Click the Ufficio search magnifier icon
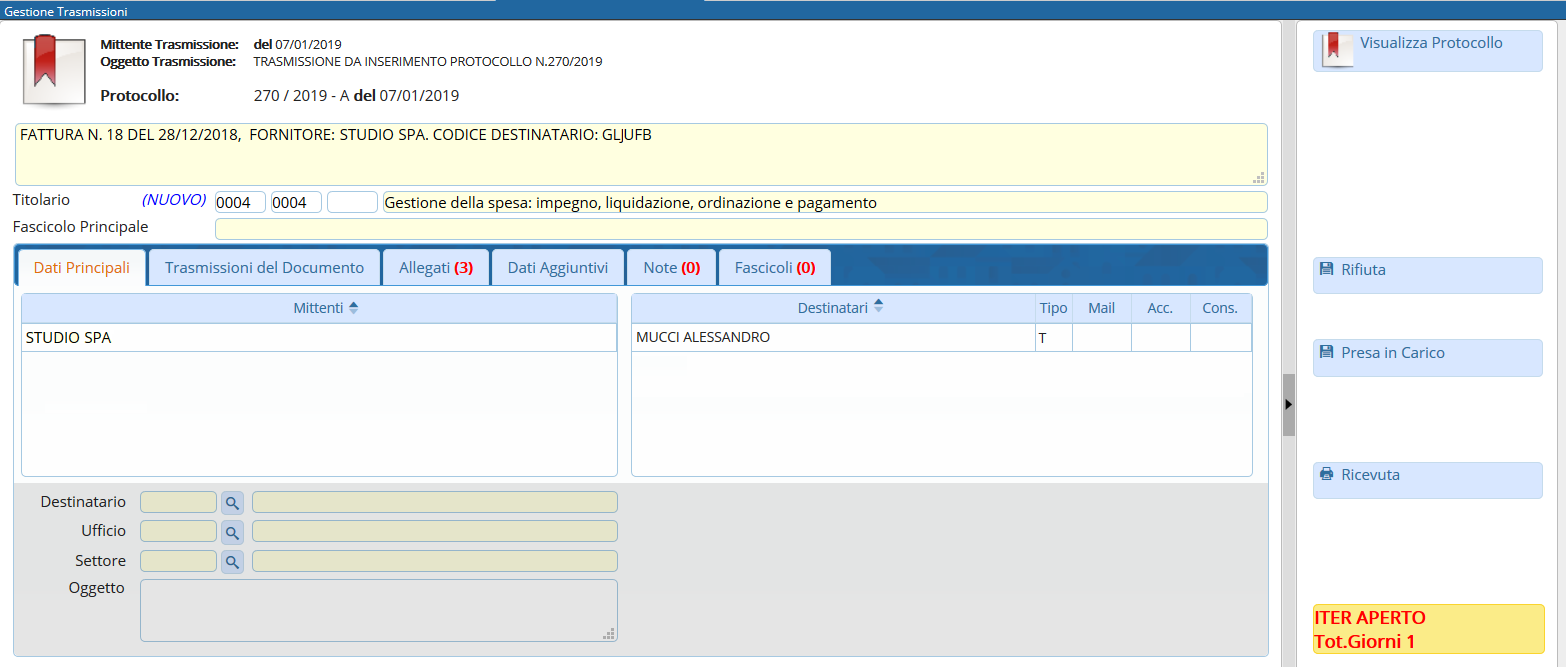The height and width of the screenshot is (667, 1566). (x=232, y=532)
